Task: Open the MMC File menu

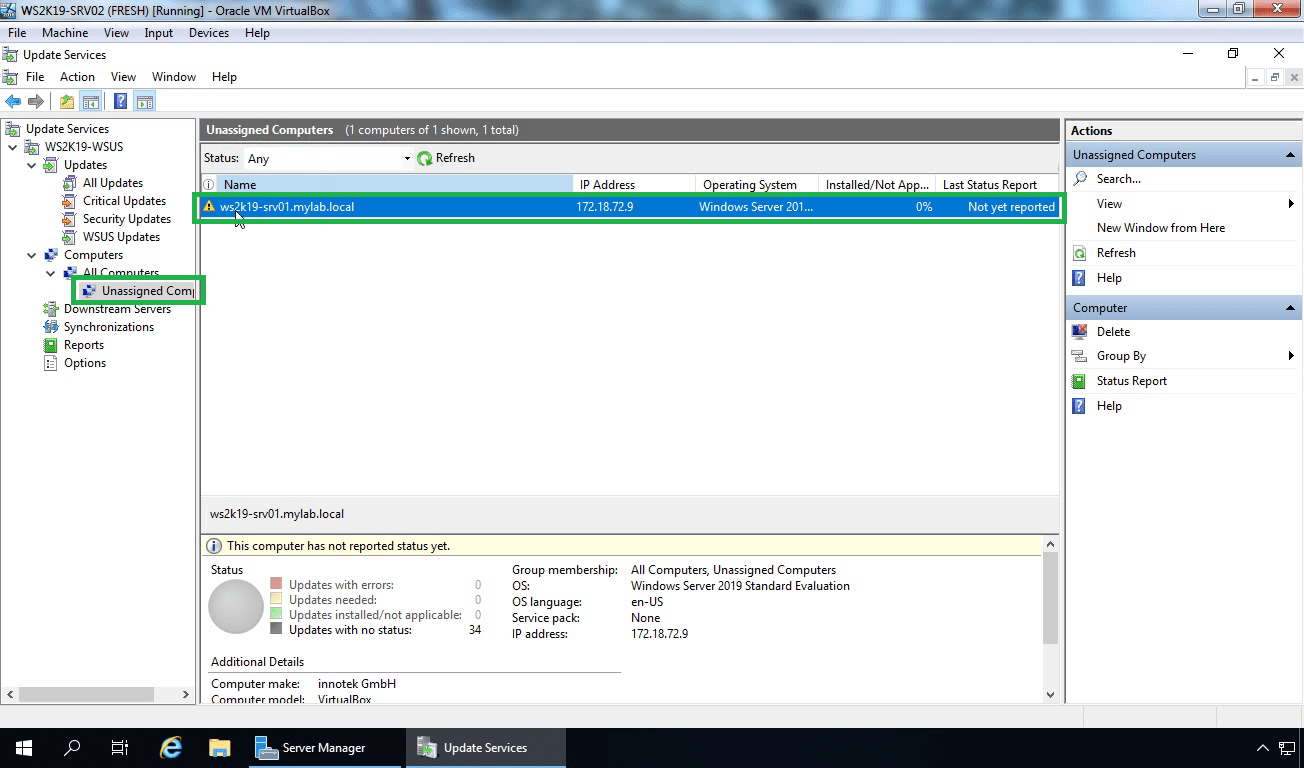Action: 35,77
